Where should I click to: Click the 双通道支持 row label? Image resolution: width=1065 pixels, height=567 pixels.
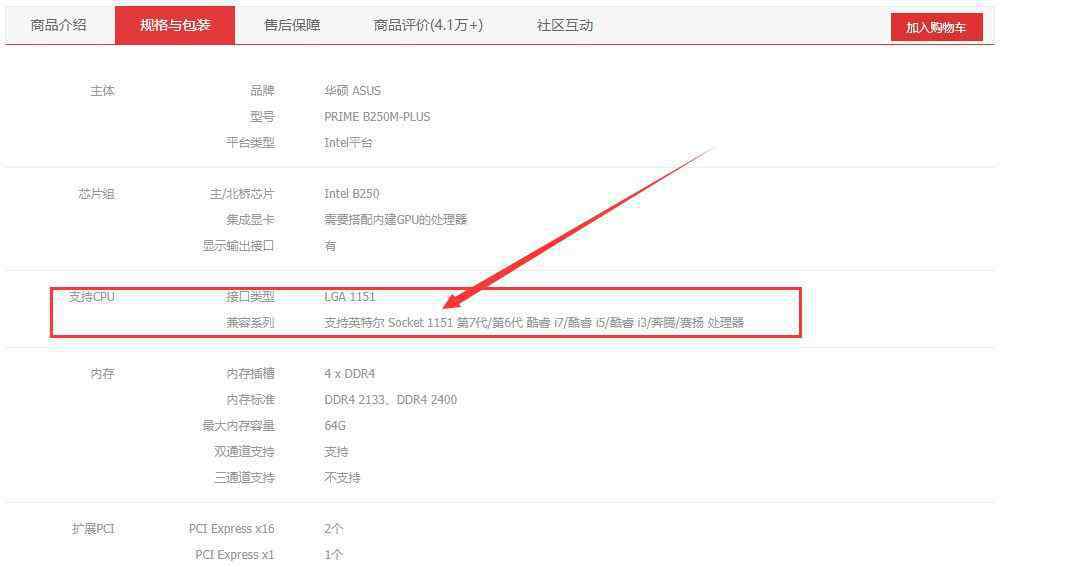(245, 452)
